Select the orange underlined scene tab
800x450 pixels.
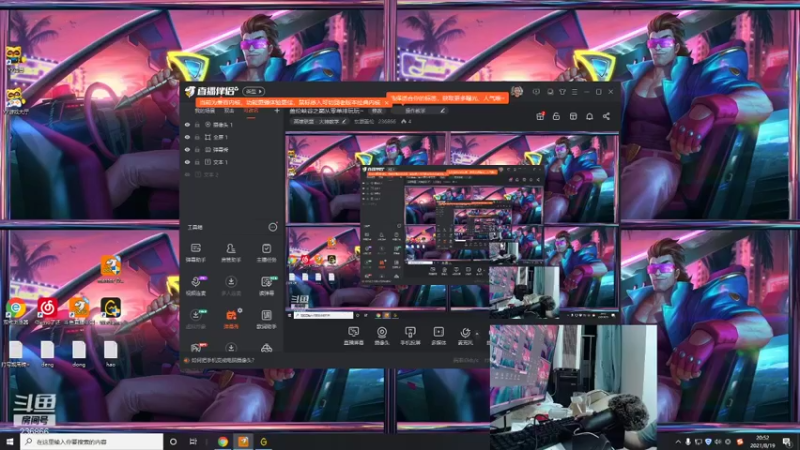(251, 111)
